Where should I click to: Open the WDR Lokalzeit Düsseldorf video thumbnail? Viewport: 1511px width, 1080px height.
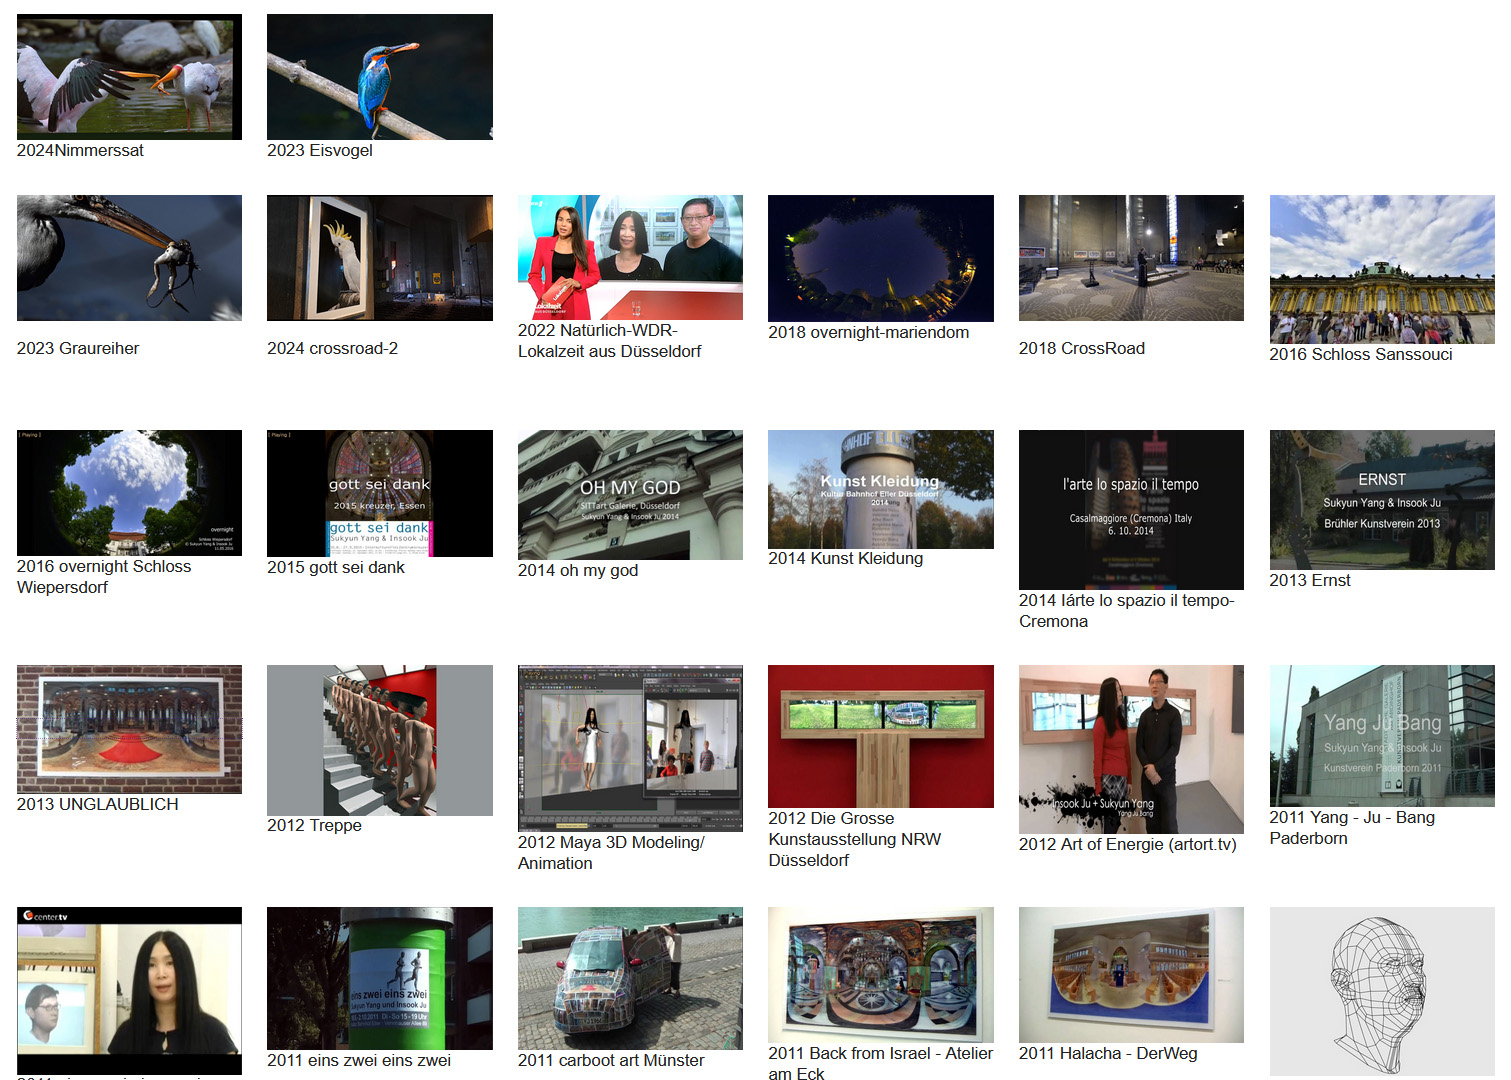click(630, 257)
